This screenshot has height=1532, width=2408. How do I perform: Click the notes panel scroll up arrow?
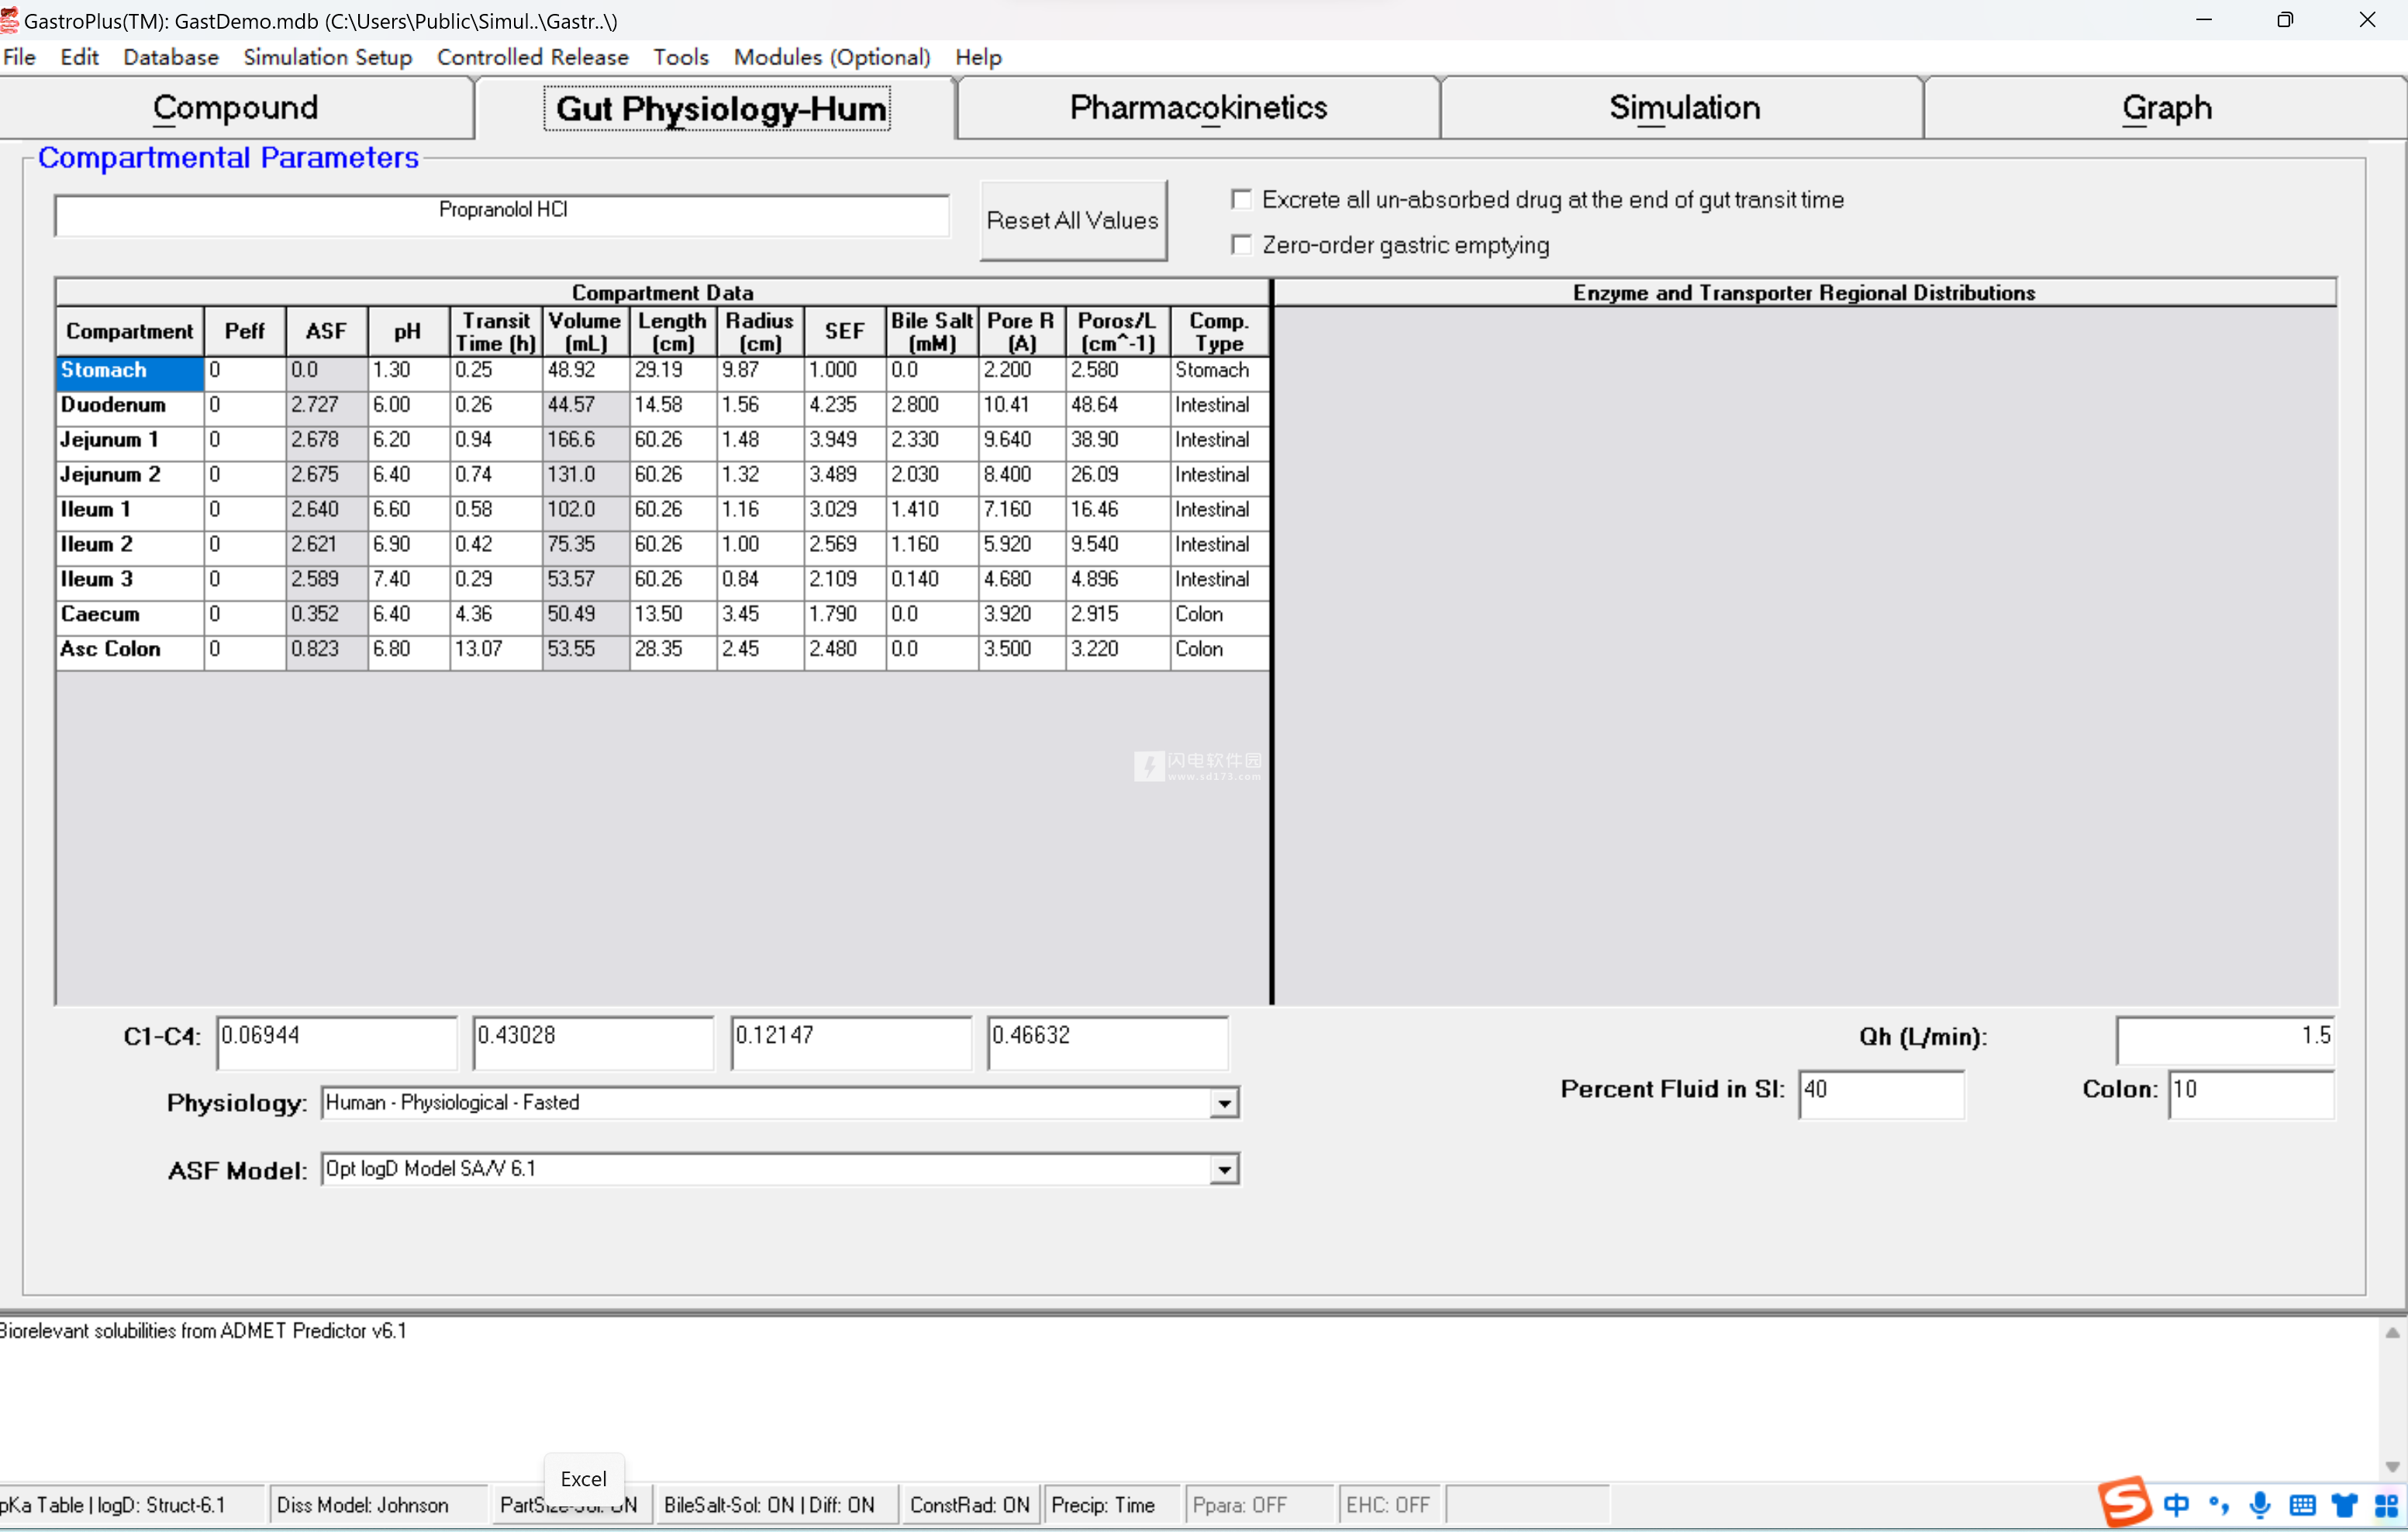[2392, 1332]
